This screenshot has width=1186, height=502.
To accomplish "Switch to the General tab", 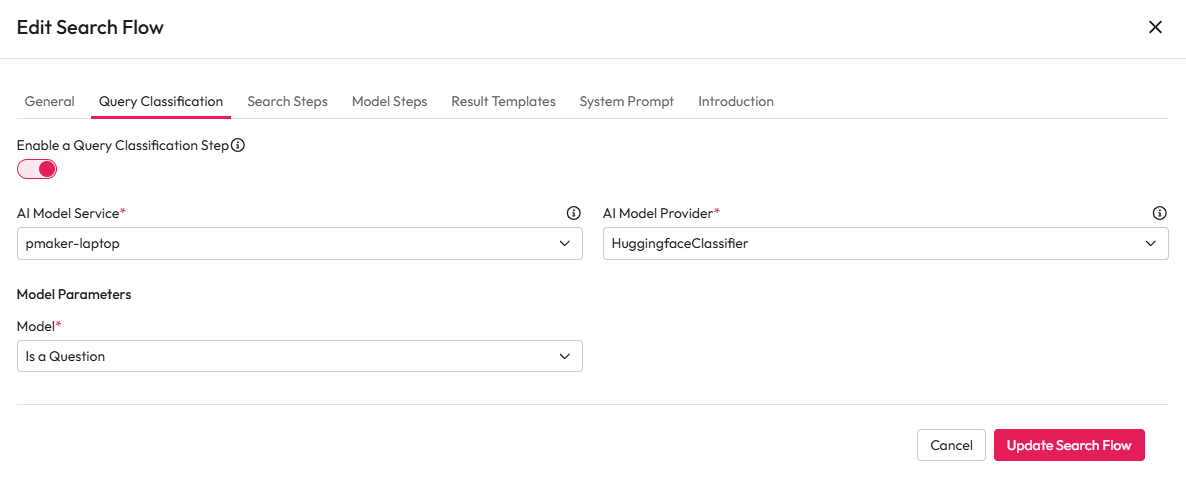I will pos(49,101).
